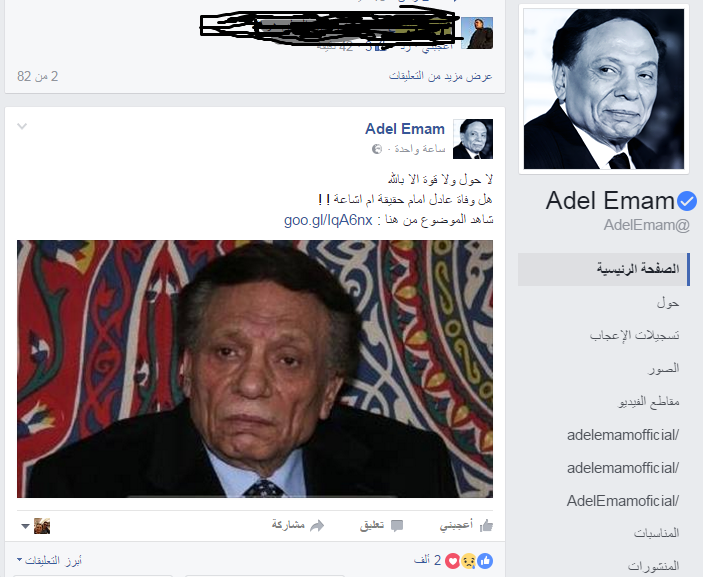Open the 'مقاطع الفيديو' sidebar item
The height and width of the screenshot is (577, 703).
pyautogui.click(x=649, y=401)
